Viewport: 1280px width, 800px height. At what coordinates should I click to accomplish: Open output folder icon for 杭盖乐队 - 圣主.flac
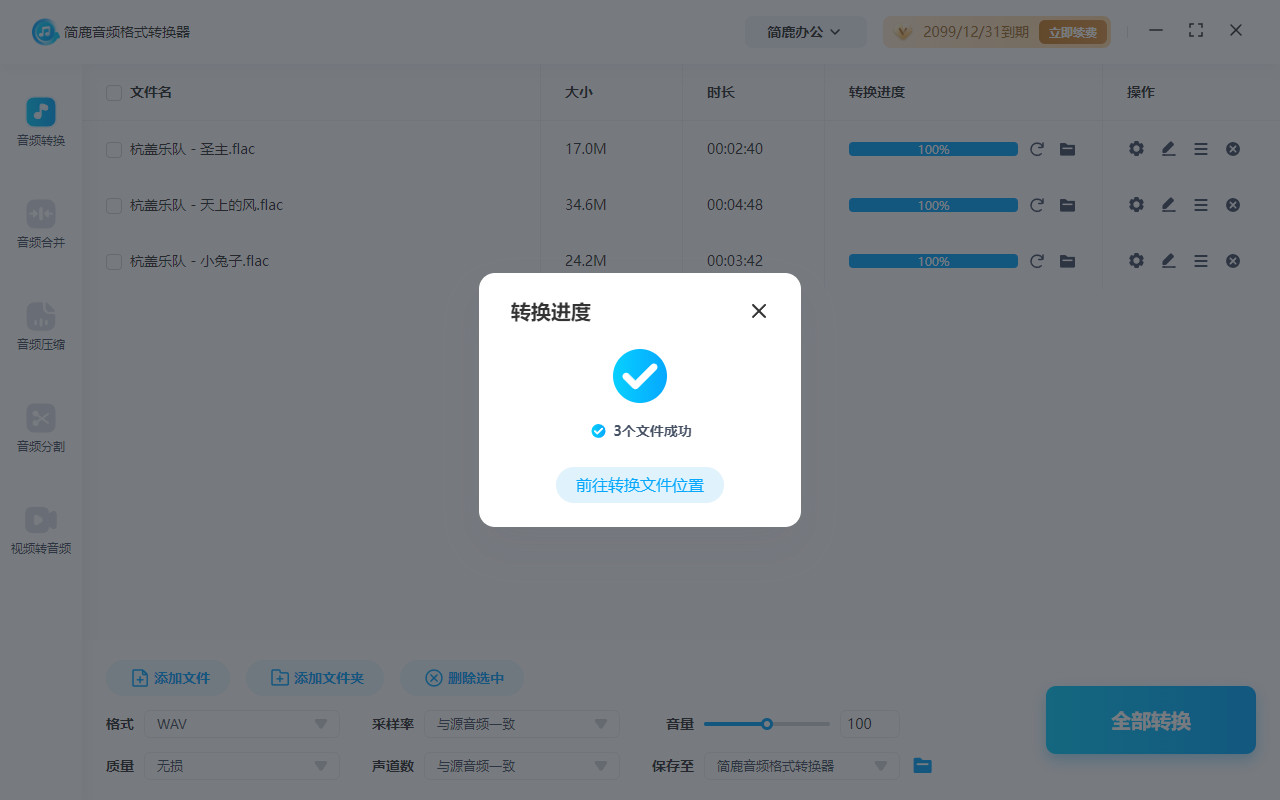click(x=1067, y=148)
